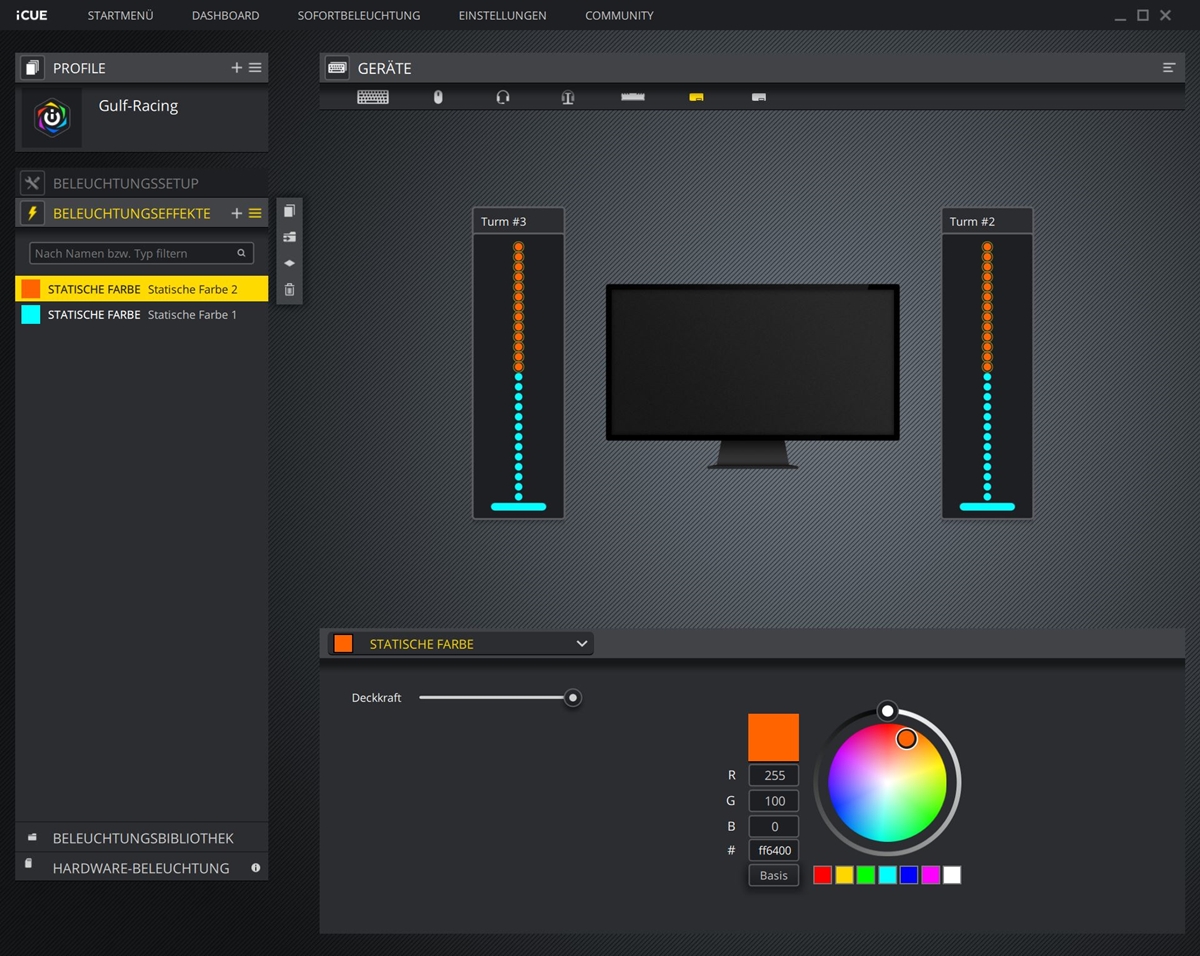Copy the selected lighting effect

pos(289,211)
